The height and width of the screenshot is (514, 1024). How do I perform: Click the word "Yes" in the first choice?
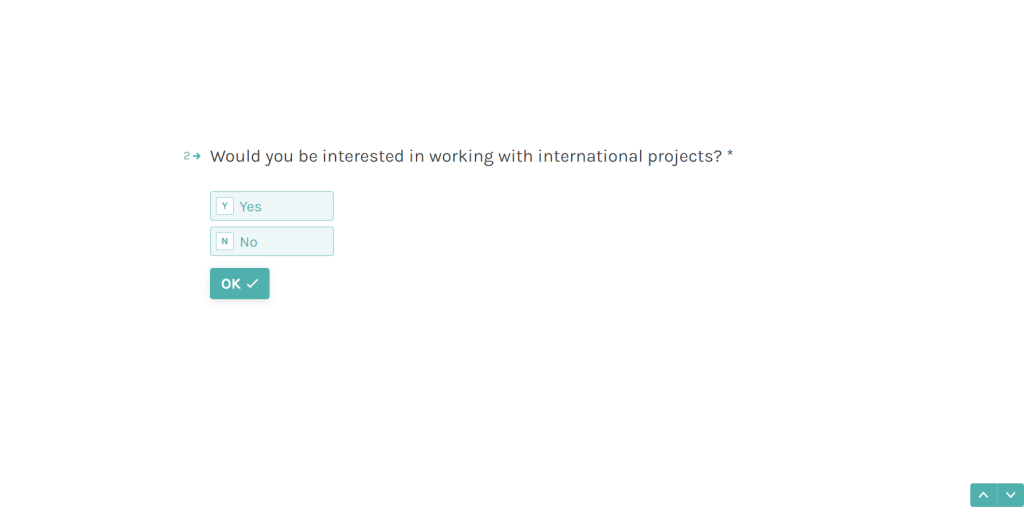coord(250,207)
